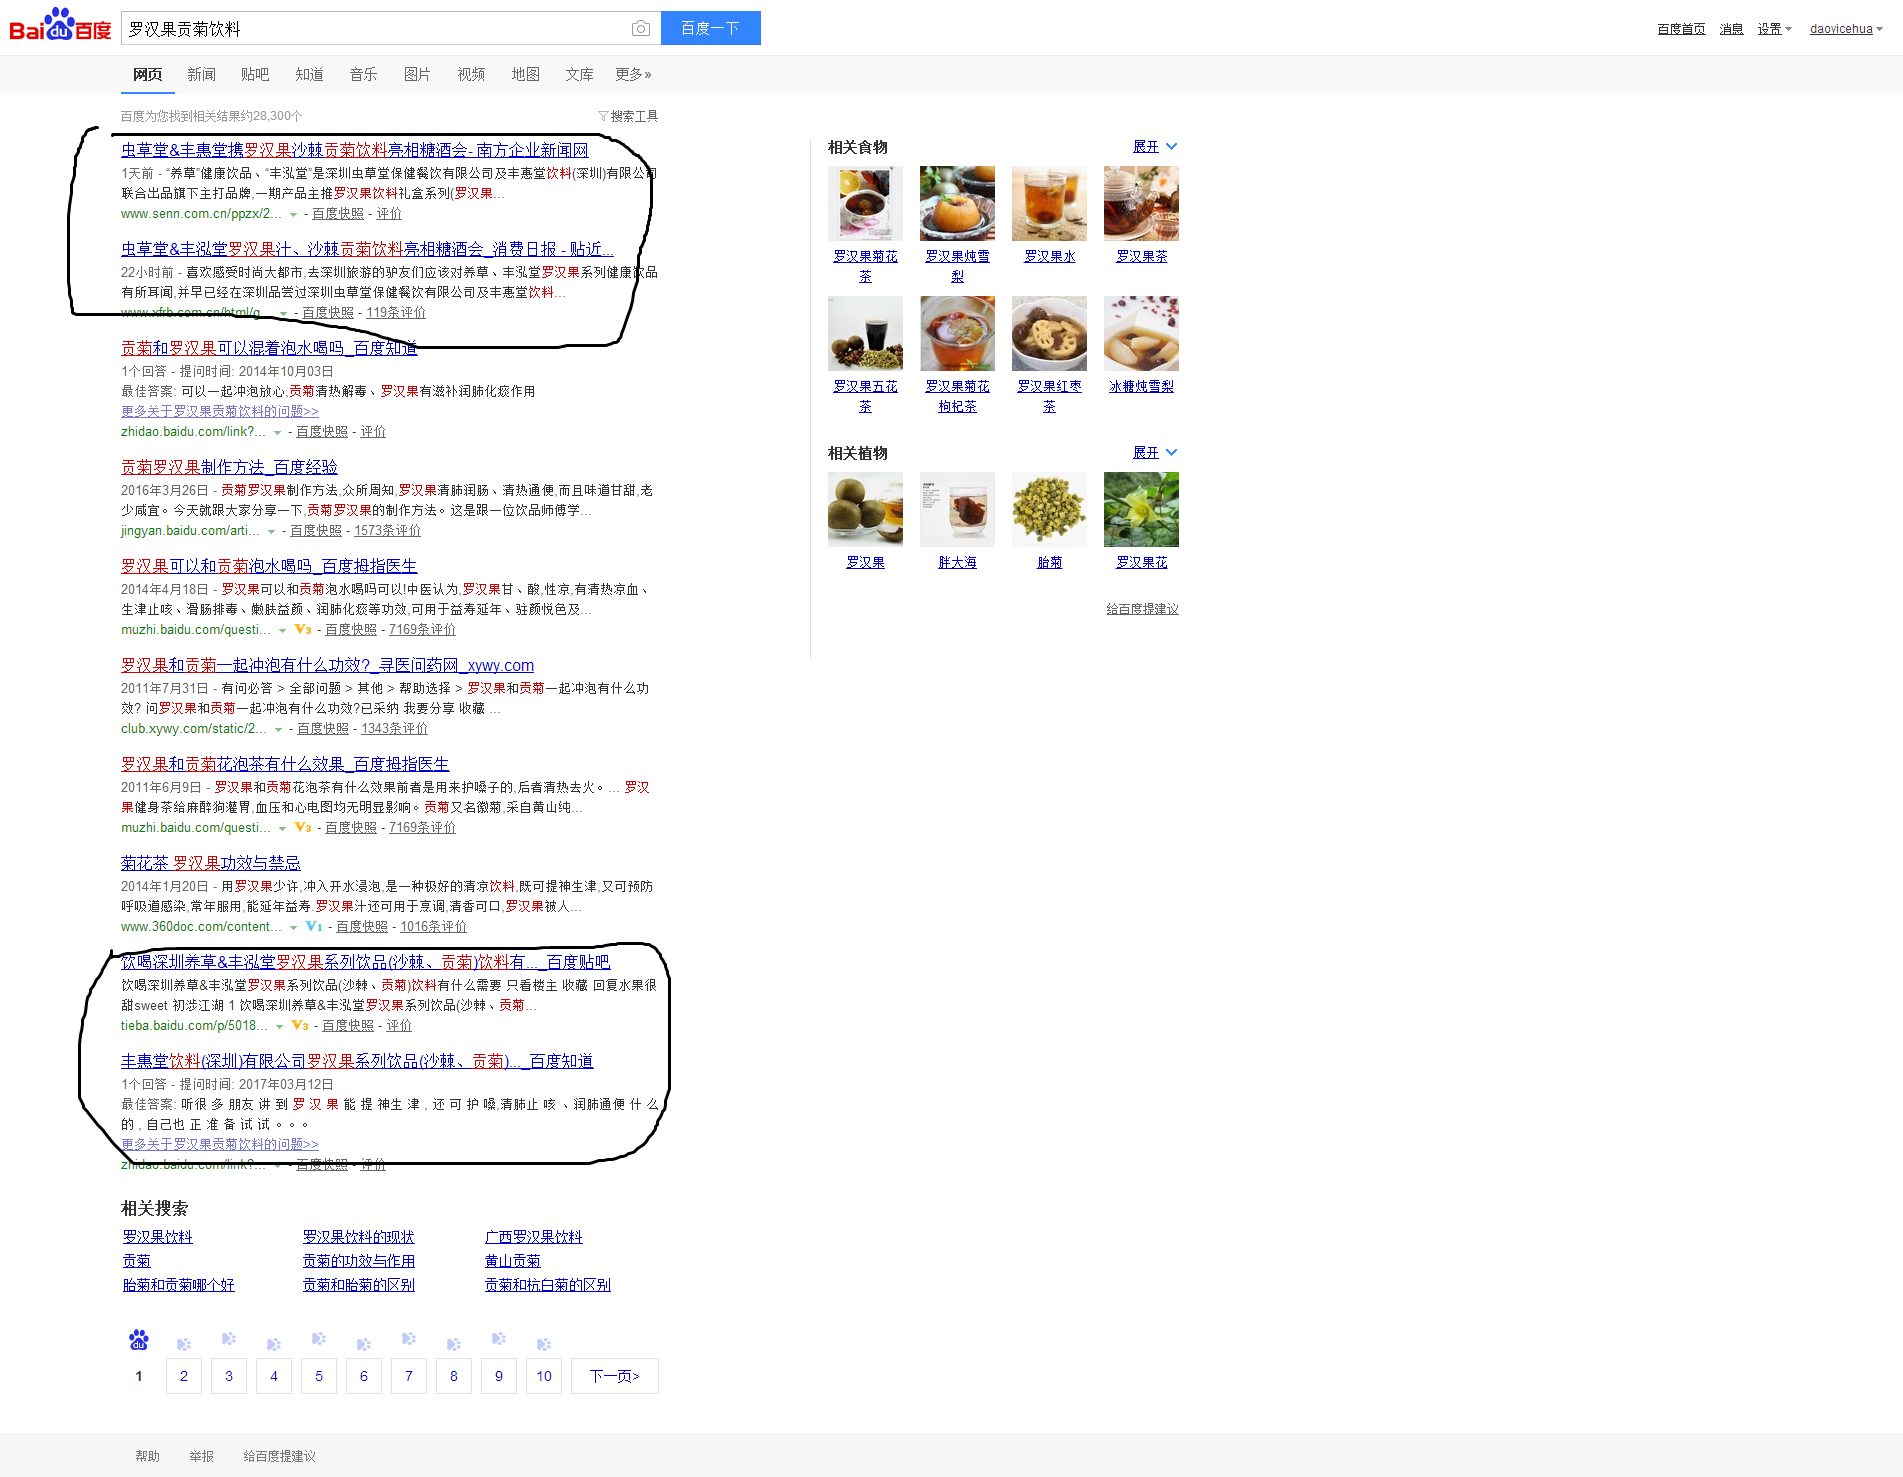The width and height of the screenshot is (1903, 1477).
Task: Open 罗汉果茶 thumbnail image
Action: pos(1141,203)
